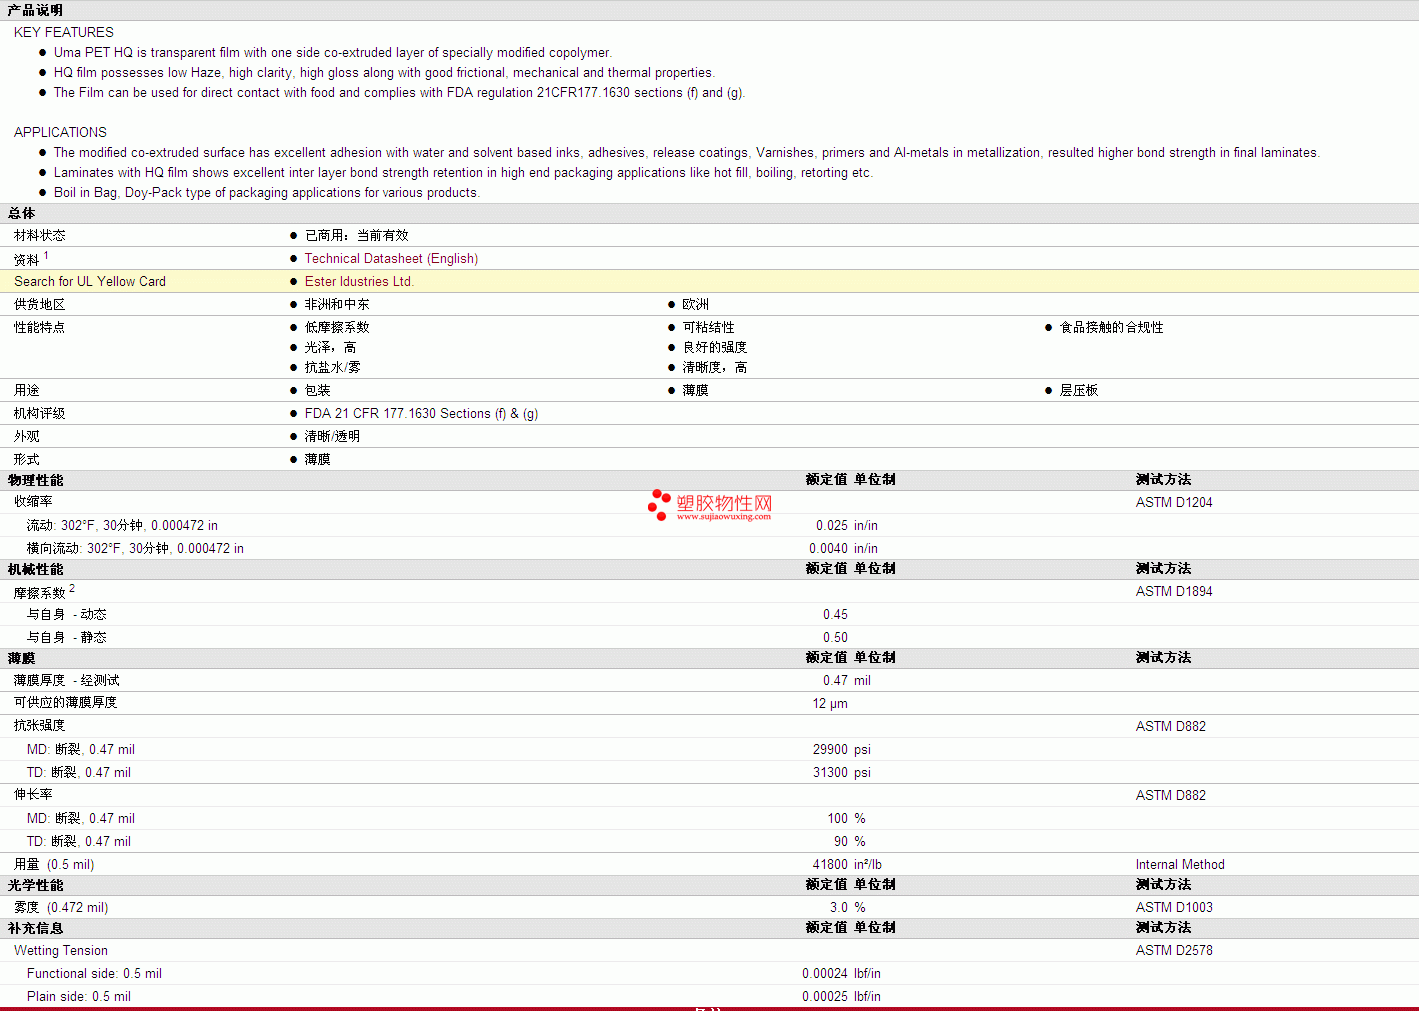Click the 补充信息 section header

(x=35, y=928)
